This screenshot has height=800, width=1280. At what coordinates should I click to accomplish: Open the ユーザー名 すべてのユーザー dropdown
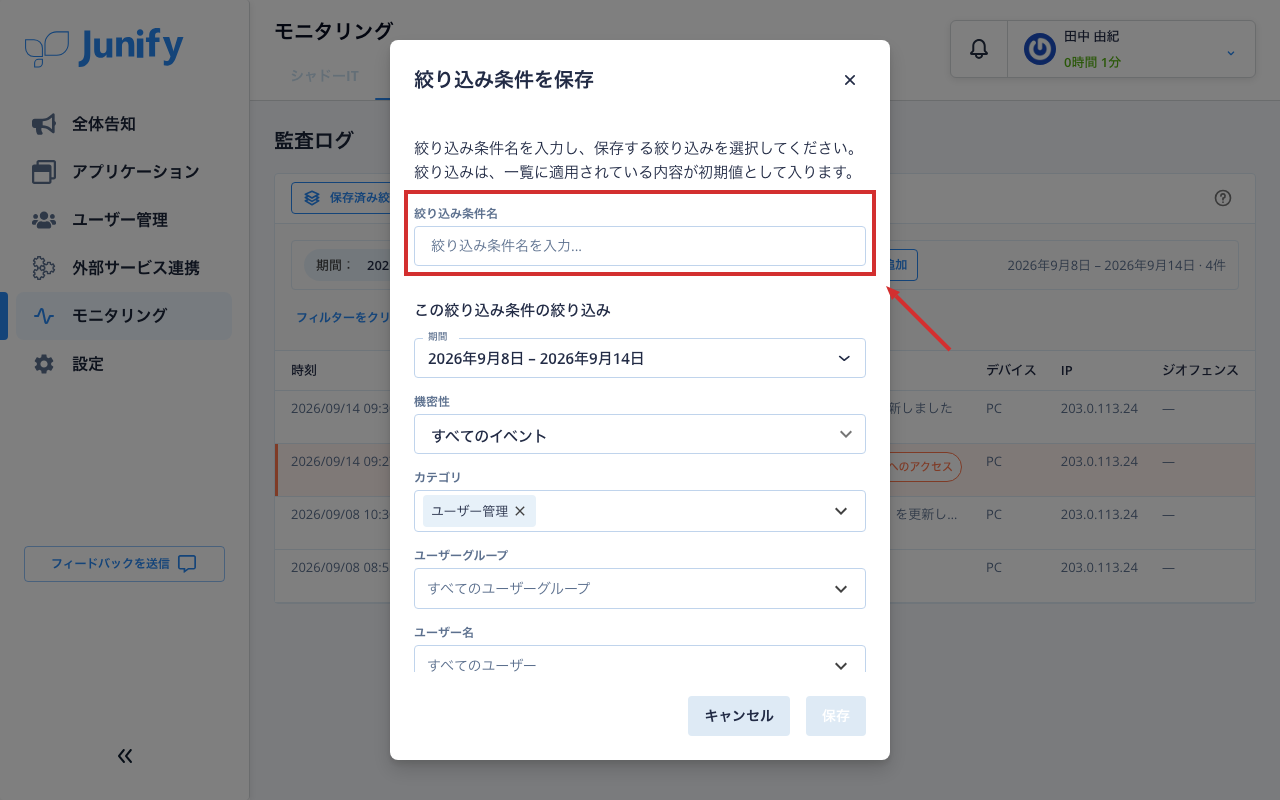(x=640, y=659)
